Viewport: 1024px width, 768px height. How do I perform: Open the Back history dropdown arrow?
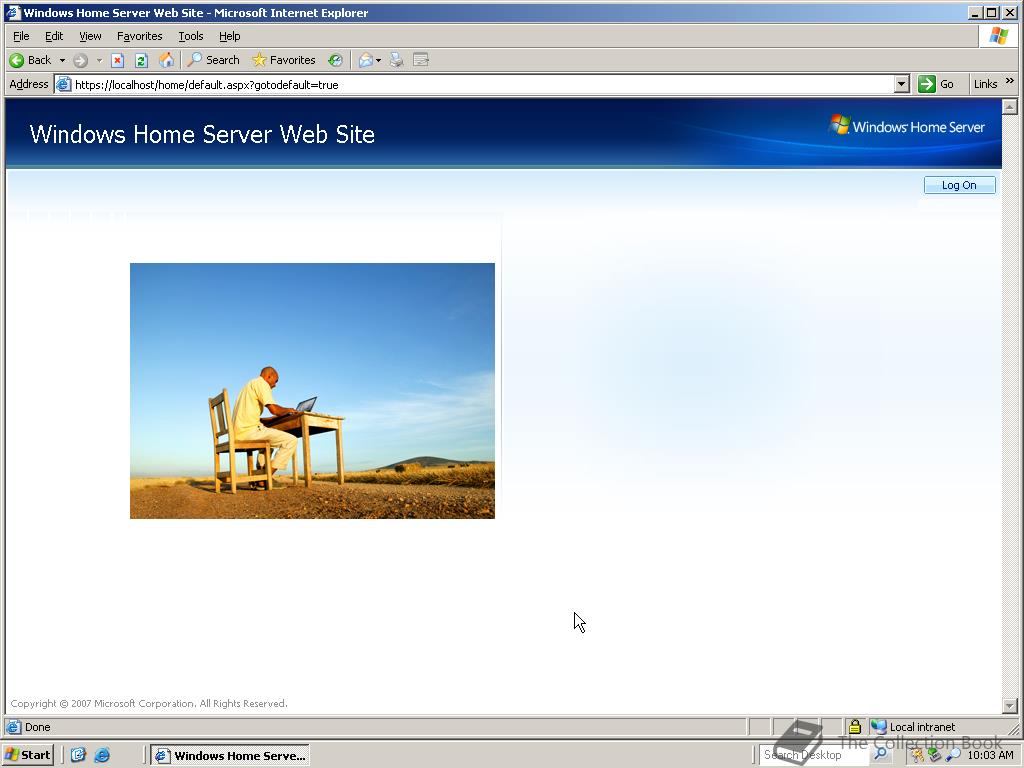(62, 60)
